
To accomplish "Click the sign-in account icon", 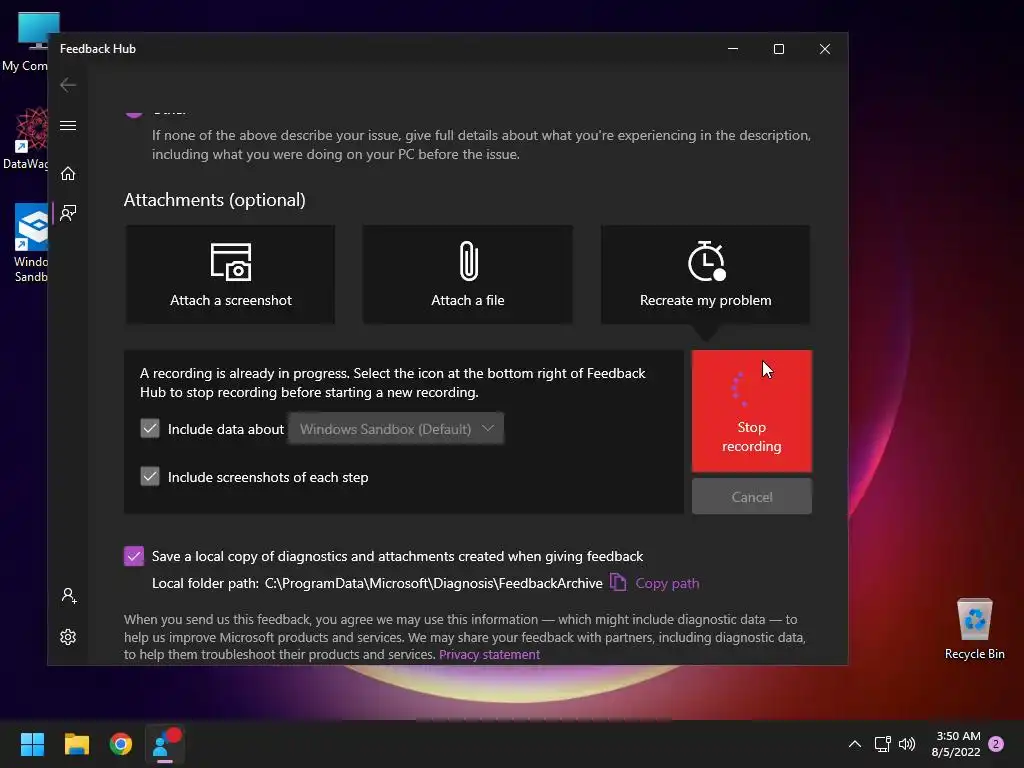I will 69,596.
